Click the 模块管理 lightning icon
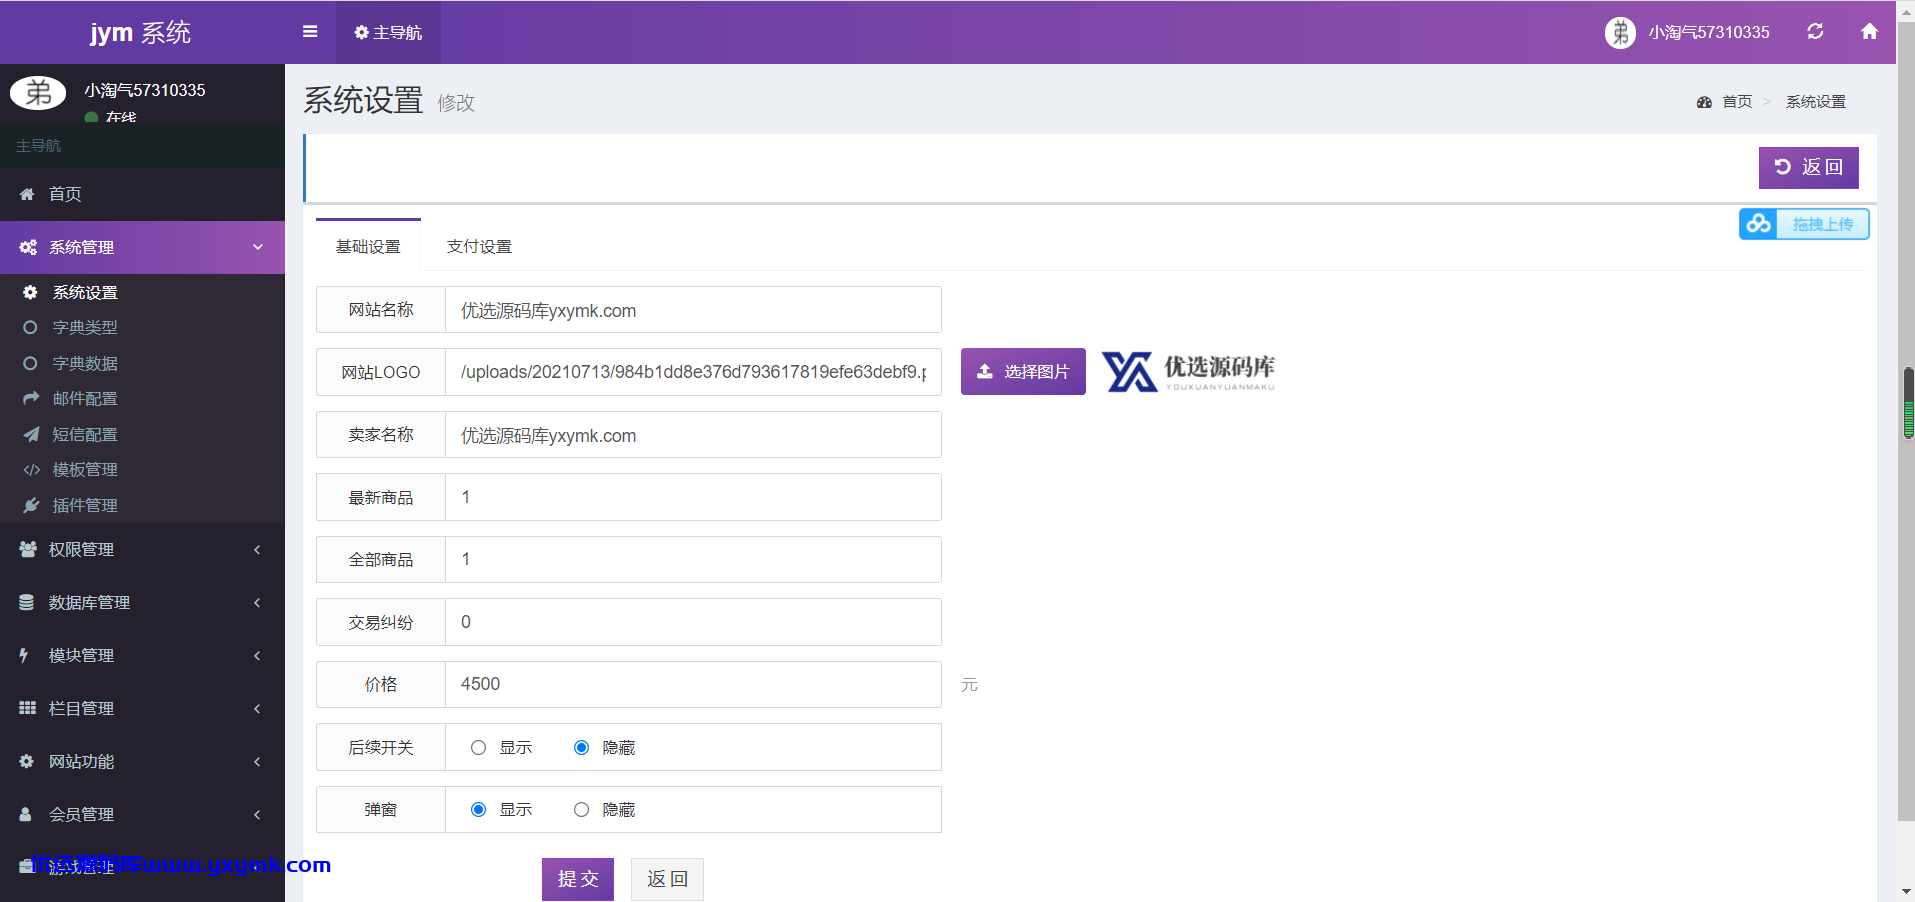The width and height of the screenshot is (1915, 902). click(x=24, y=655)
